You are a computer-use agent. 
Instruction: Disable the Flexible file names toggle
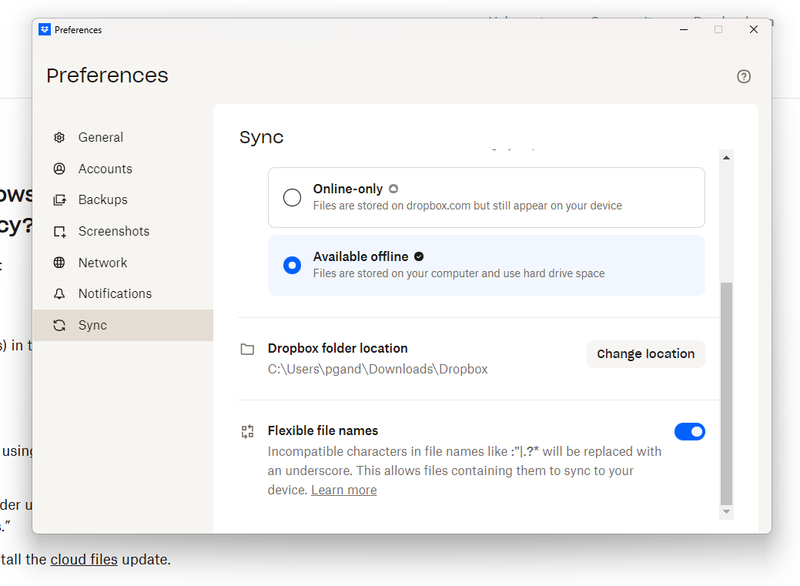[x=689, y=431]
